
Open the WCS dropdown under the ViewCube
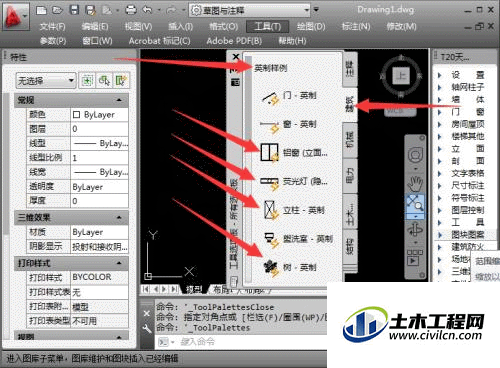(400, 111)
